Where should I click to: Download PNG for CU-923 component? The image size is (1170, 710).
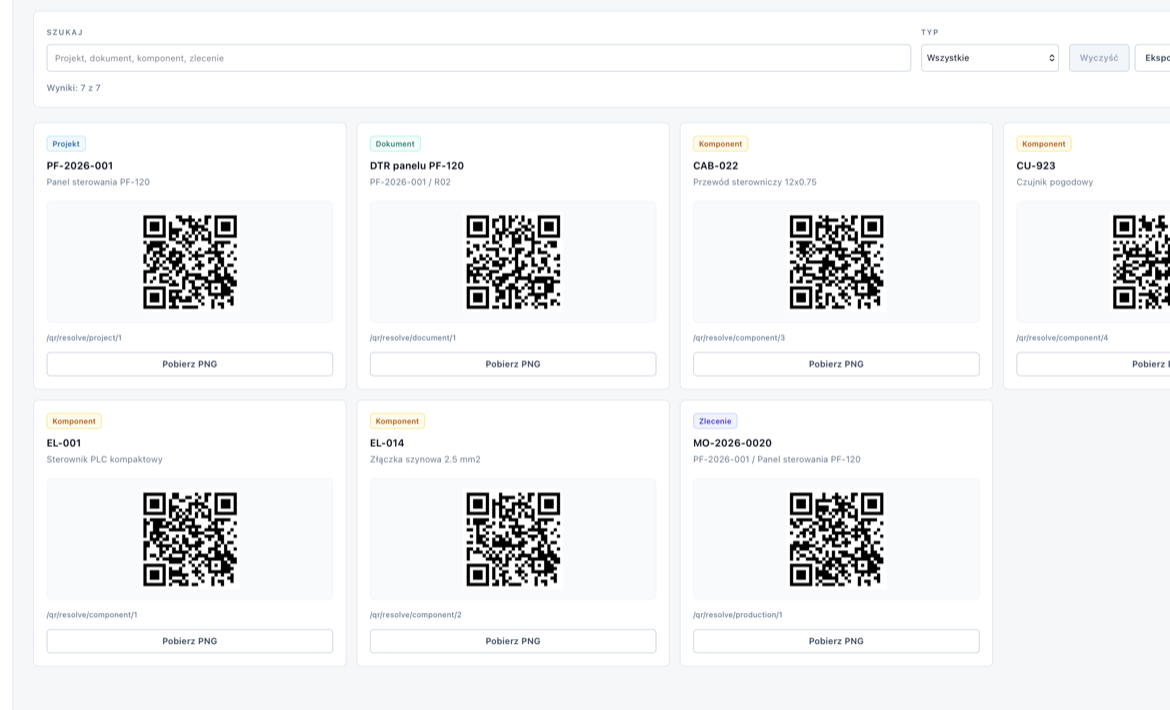tap(1093, 364)
